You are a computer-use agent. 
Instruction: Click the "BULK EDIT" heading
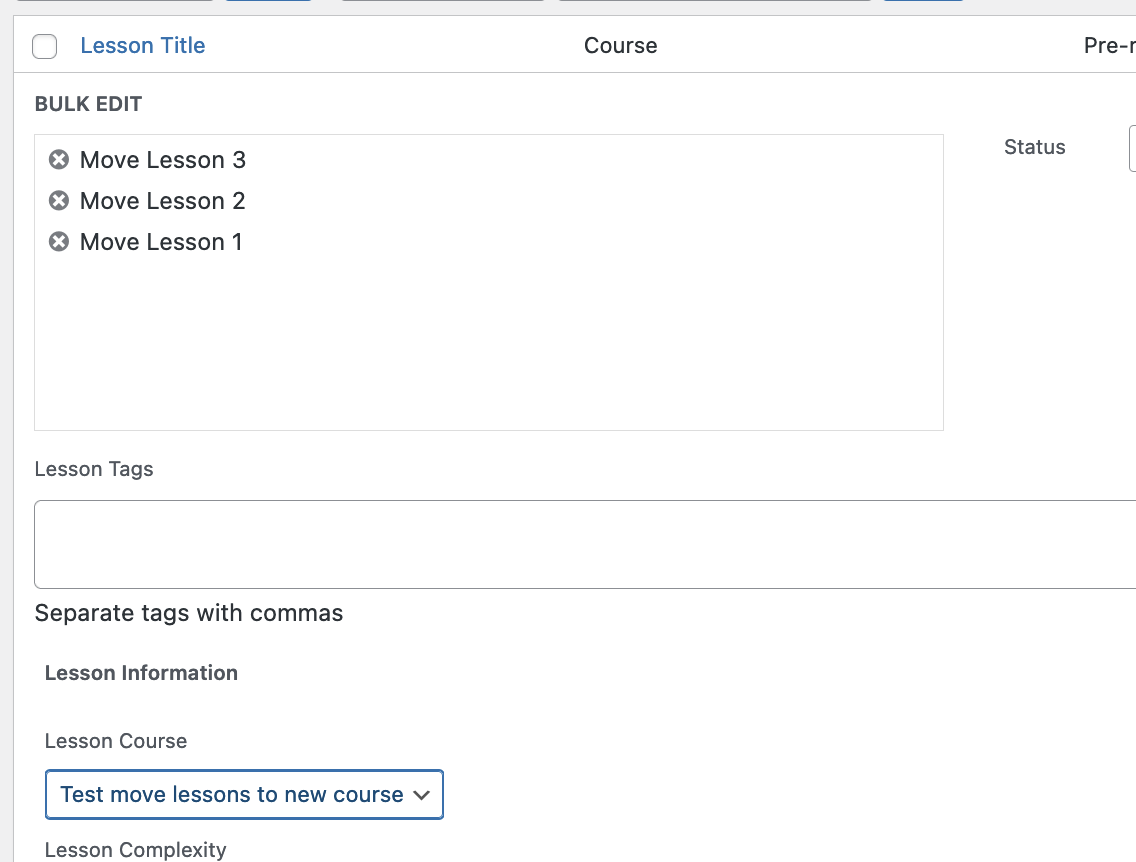coord(88,103)
